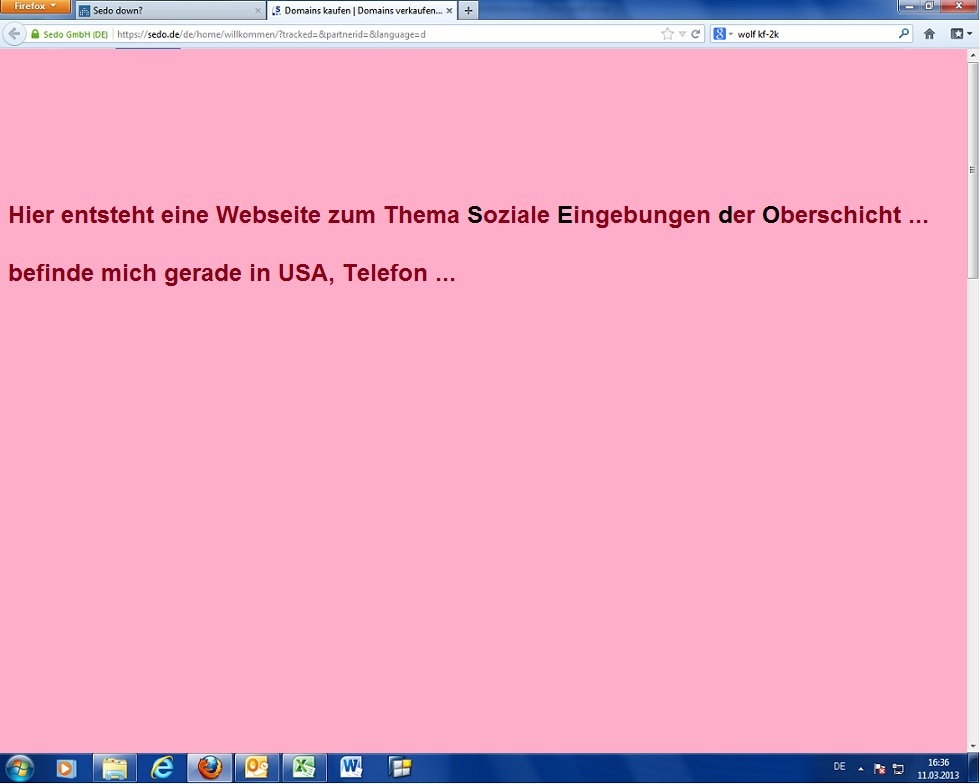Image resolution: width=980 pixels, height=784 pixels.
Task: Open Excel from taskbar
Action: click(304, 768)
